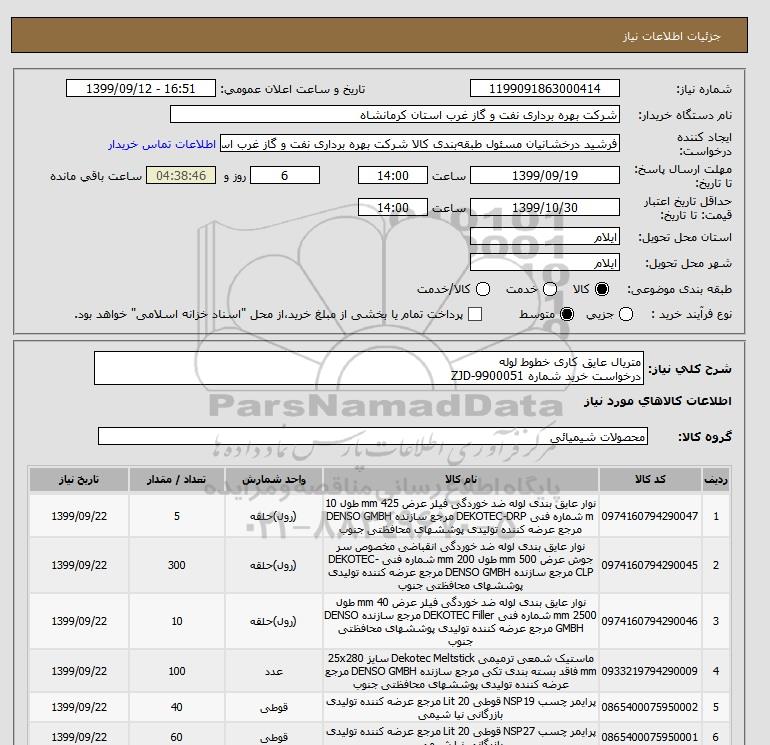
Task: Click the goods group field محصولات شیمیائی
Action: pyautogui.click(x=373, y=436)
